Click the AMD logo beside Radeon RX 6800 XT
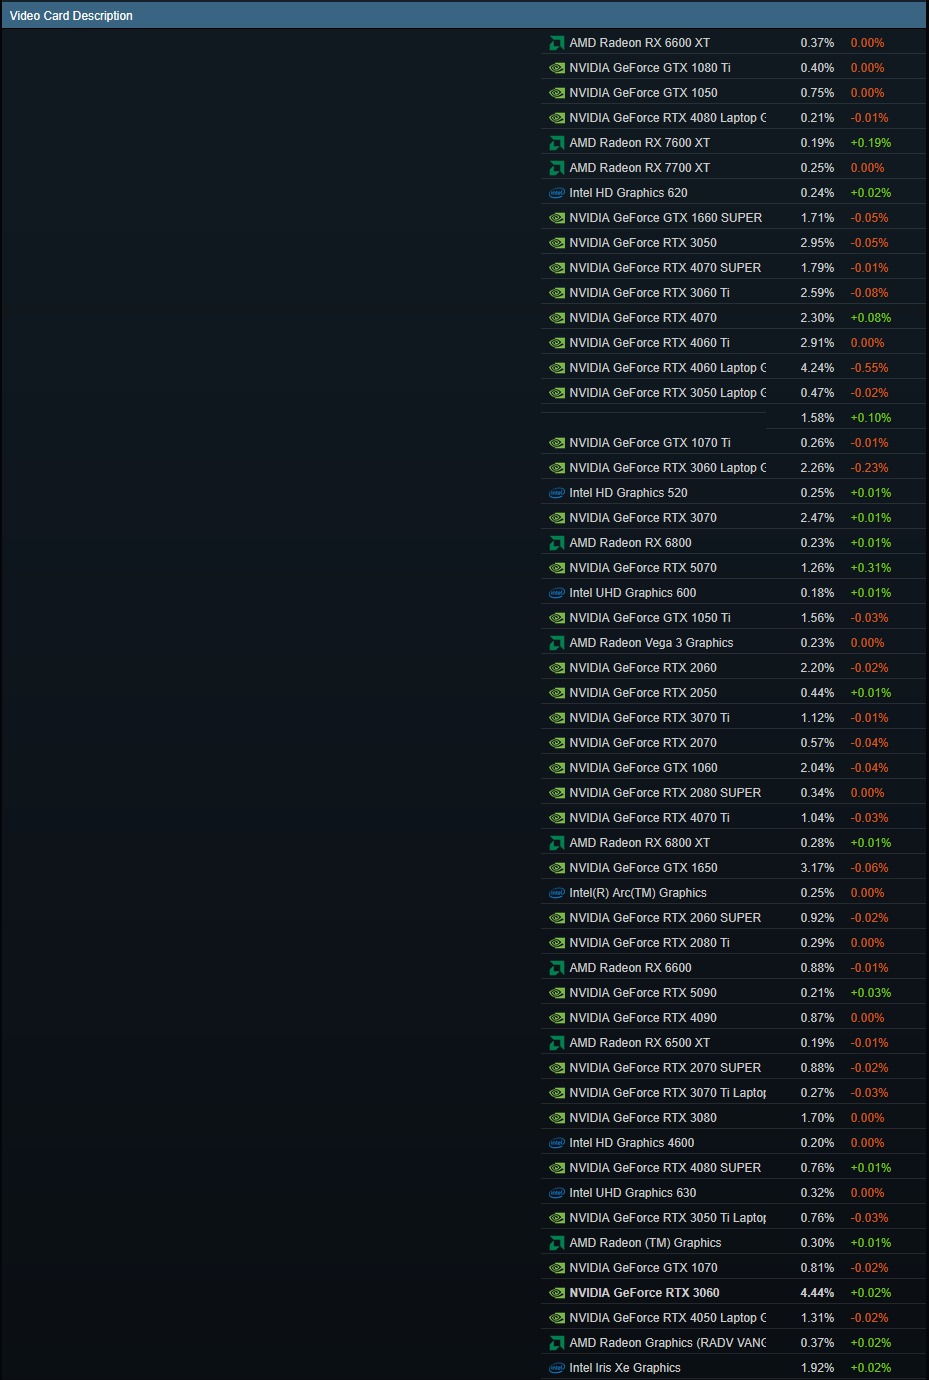Viewport: 929px width, 1380px height. pos(557,843)
